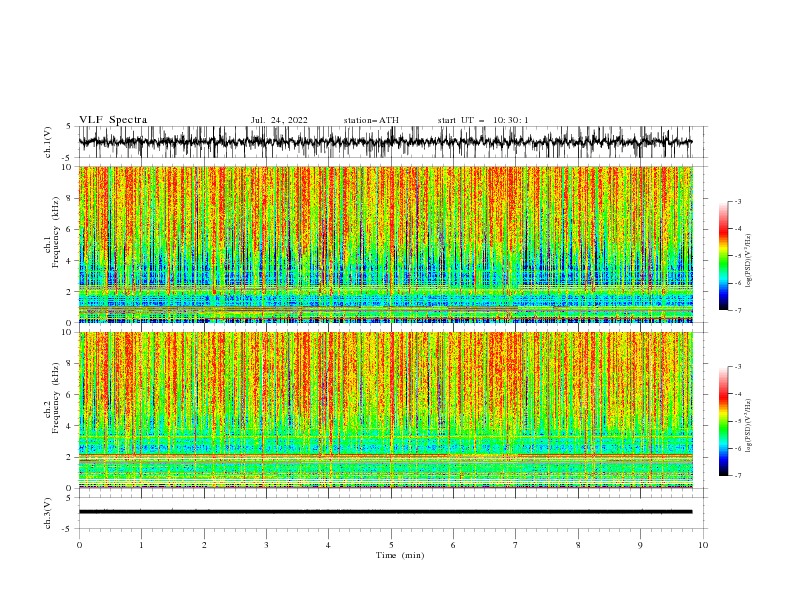Click the "station=ATH" header label

371,120
